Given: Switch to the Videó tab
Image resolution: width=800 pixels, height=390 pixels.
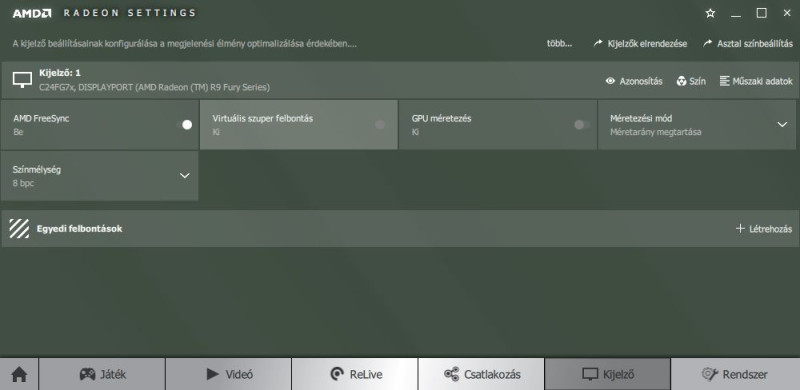Looking at the screenshot, I should (x=229, y=374).
